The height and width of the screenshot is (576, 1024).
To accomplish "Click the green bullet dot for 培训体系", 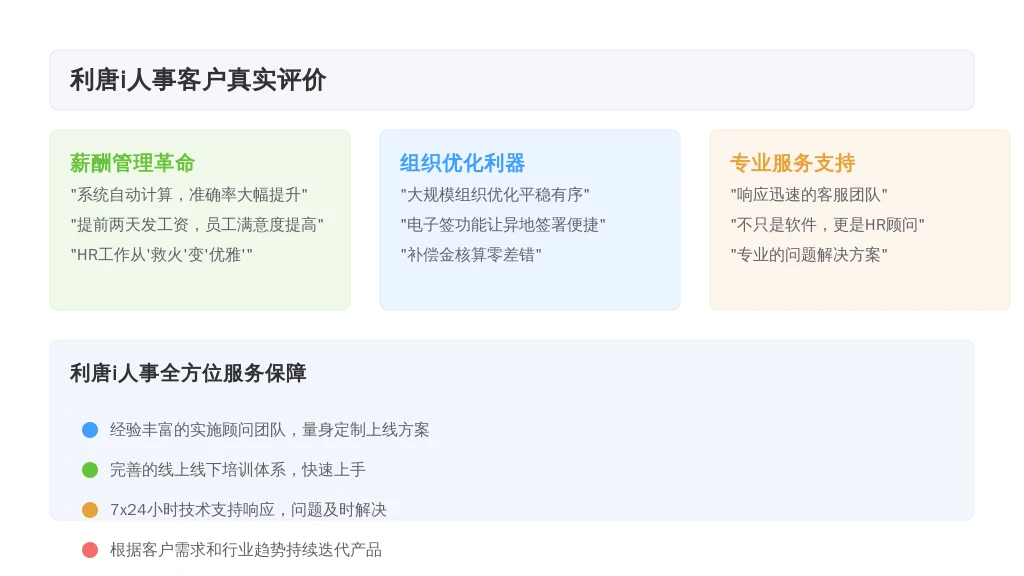I will click(90, 470).
